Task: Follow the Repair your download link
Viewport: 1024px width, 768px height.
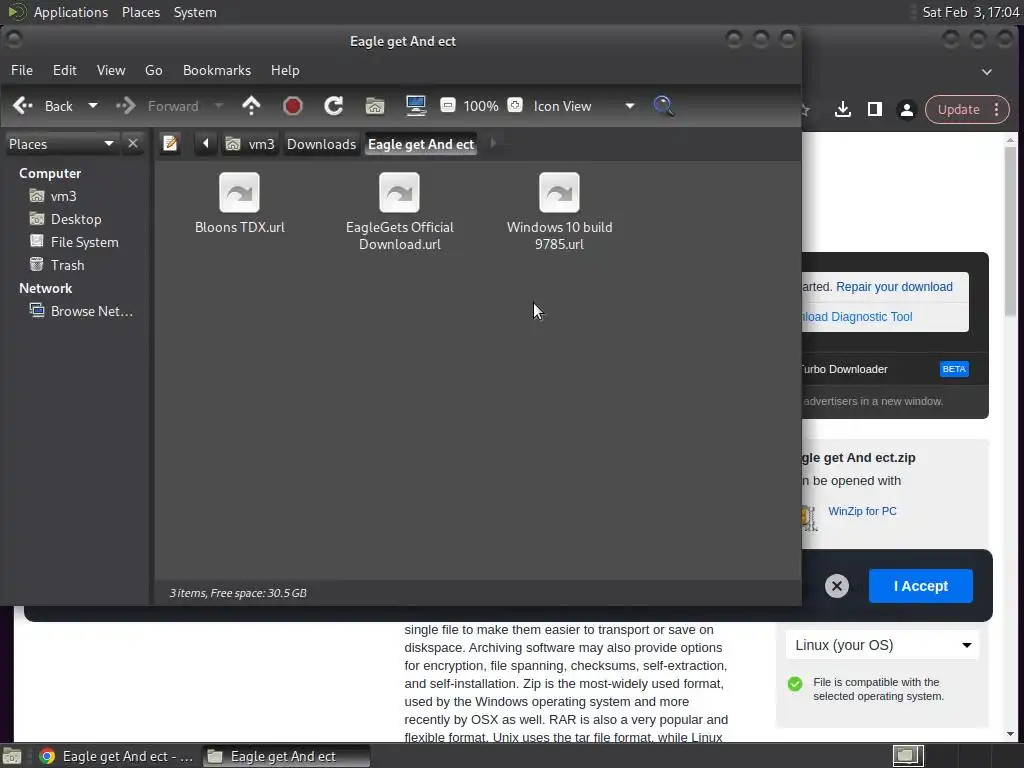Action: pos(894,287)
